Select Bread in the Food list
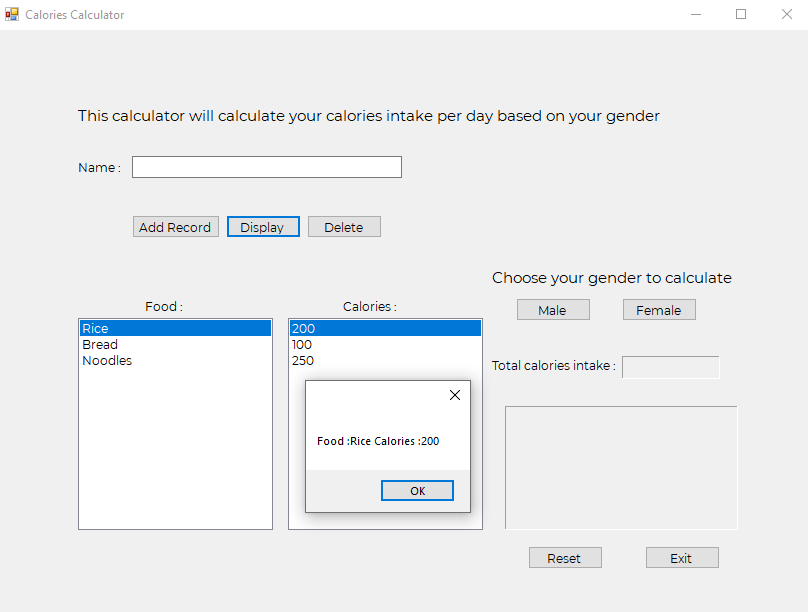The width and height of the screenshot is (808, 612). pyautogui.click(x=175, y=344)
